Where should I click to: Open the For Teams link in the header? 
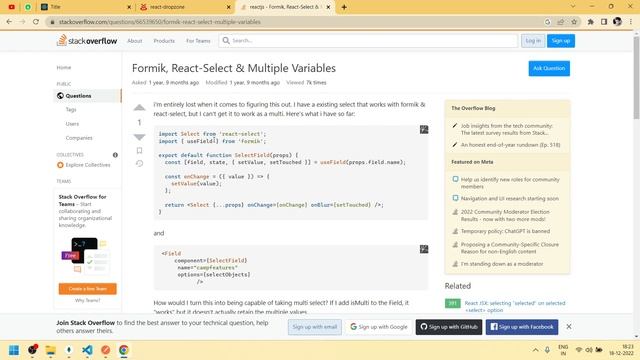198,41
